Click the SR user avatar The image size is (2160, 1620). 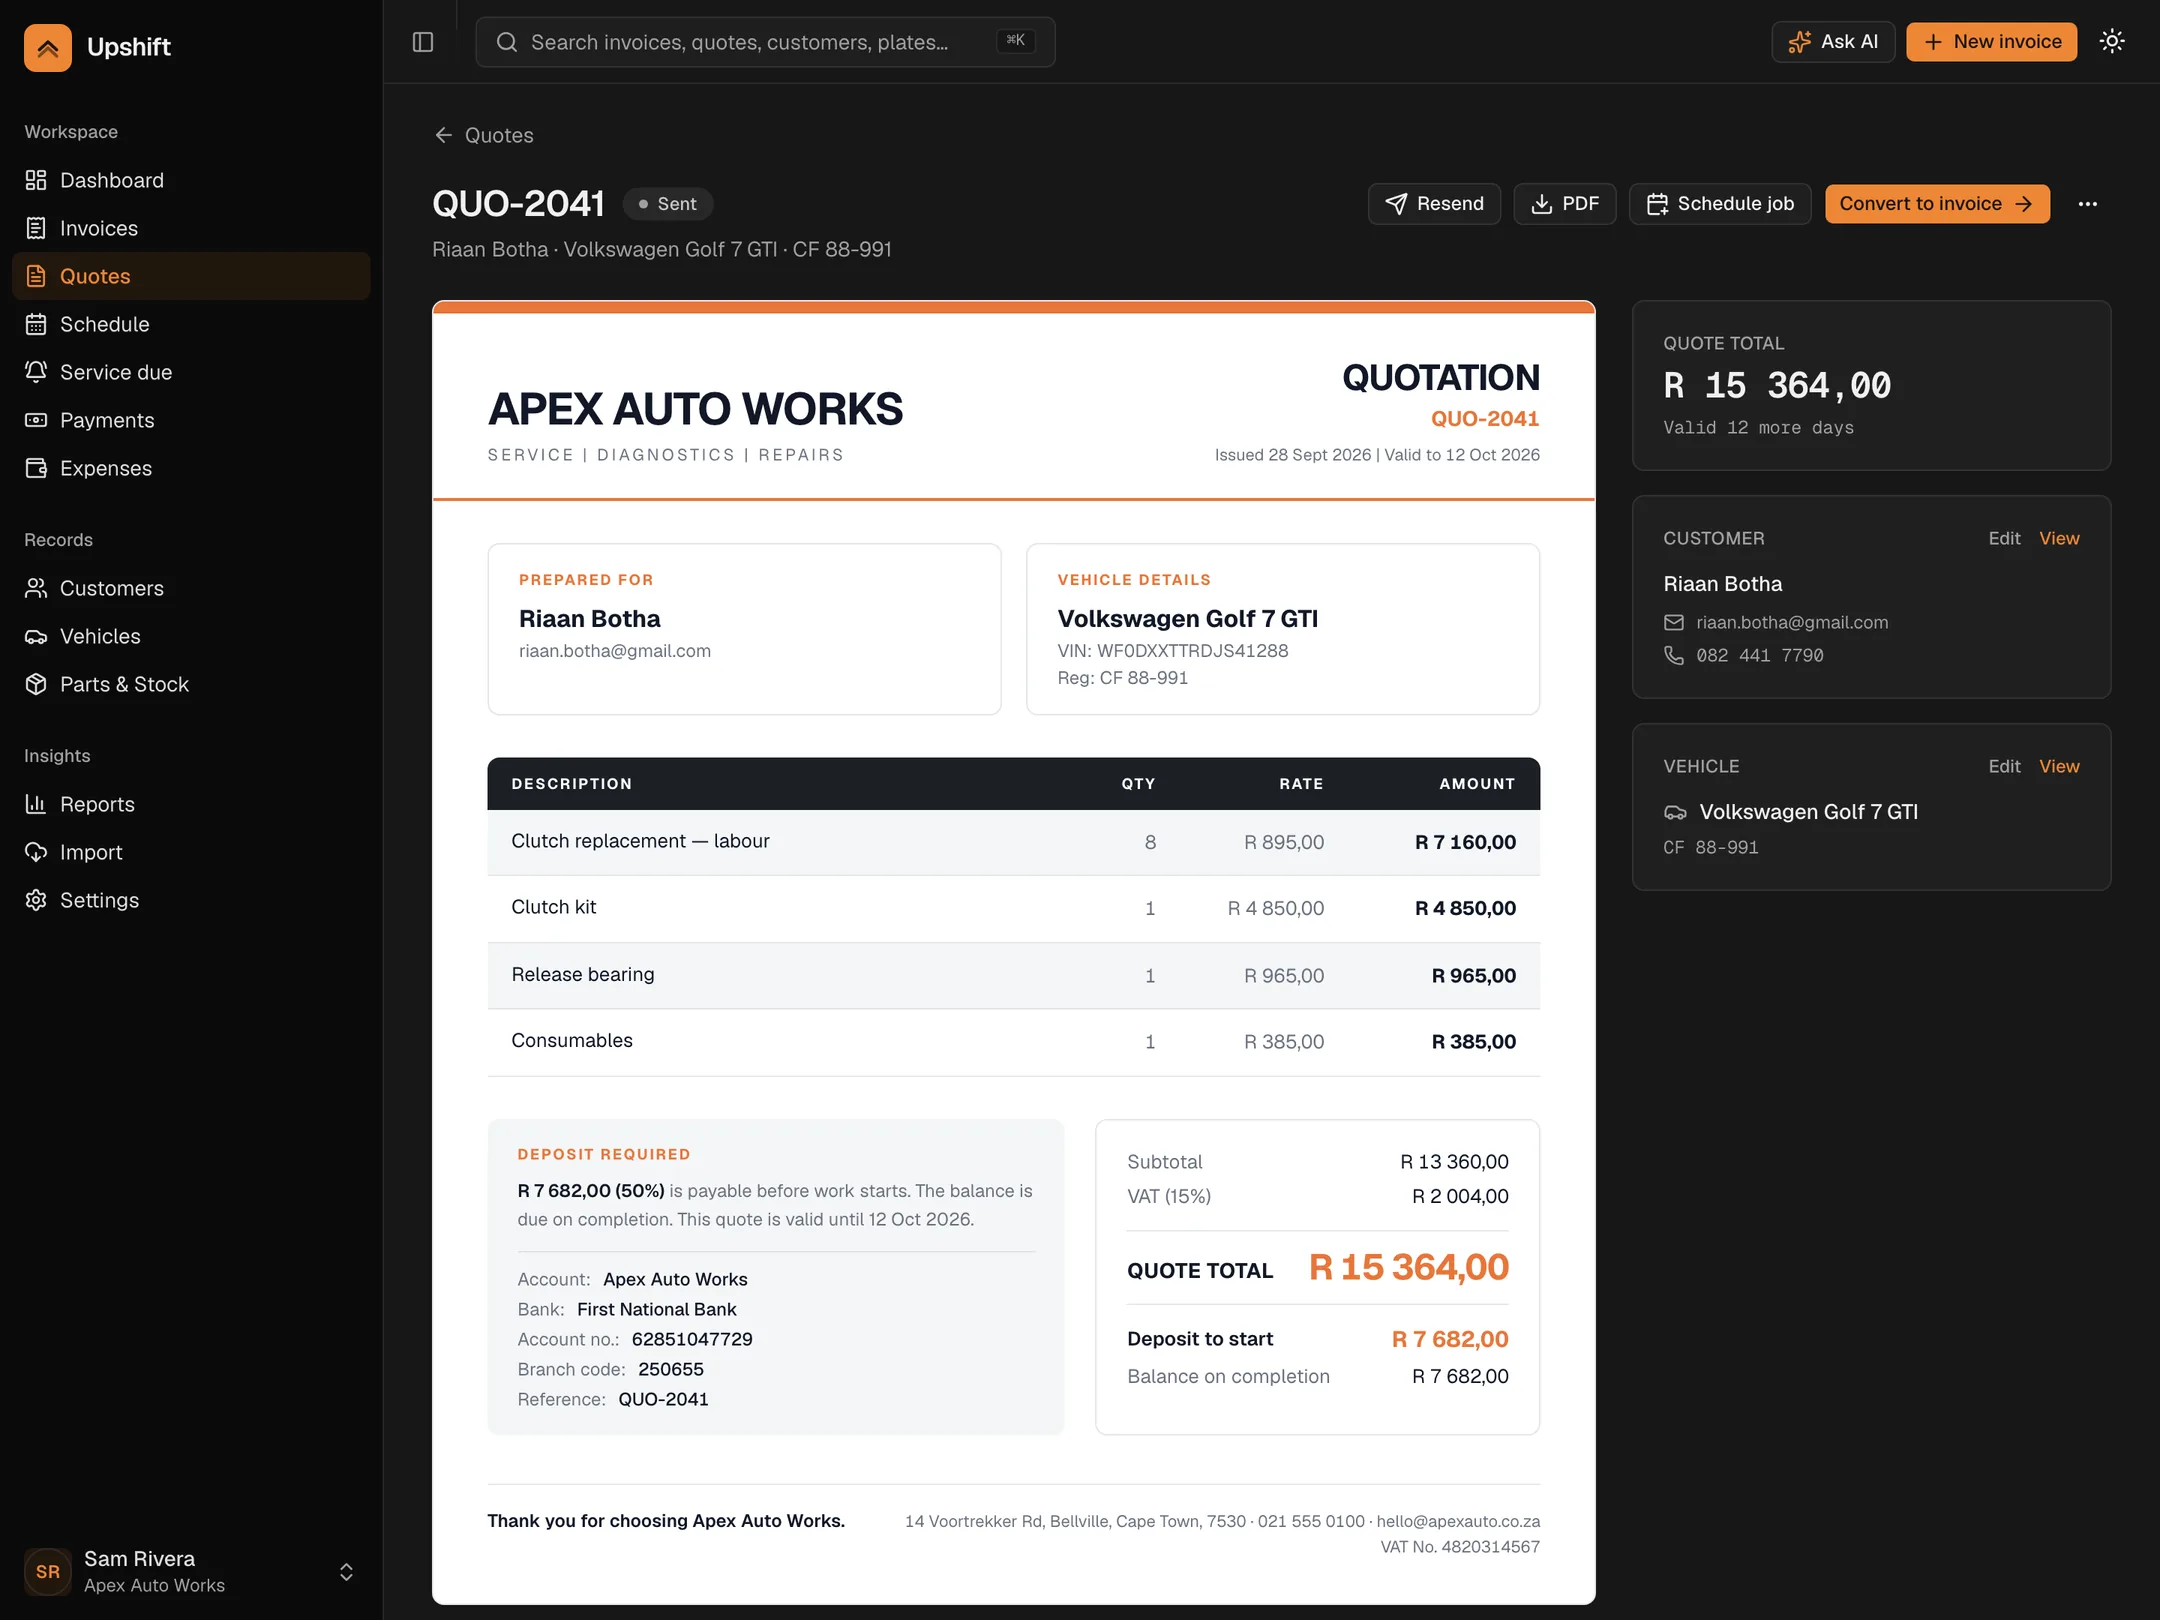(48, 1572)
